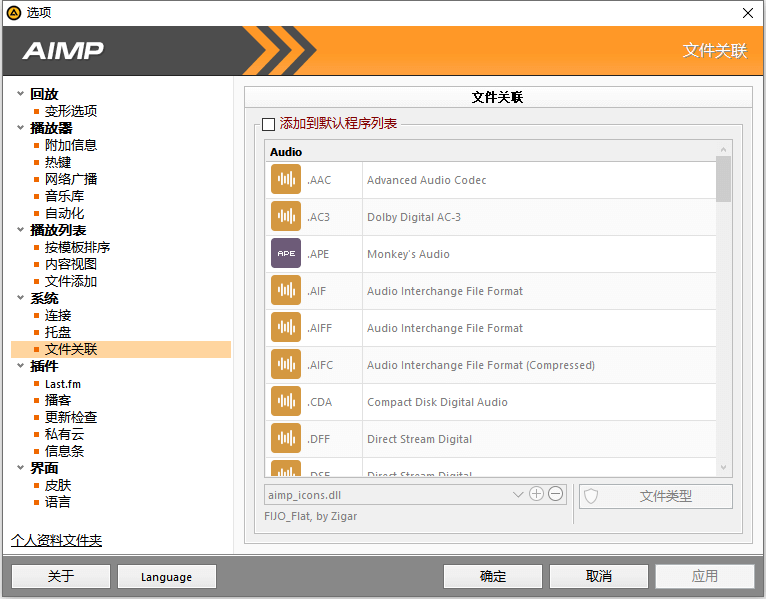The height and width of the screenshot is (599, 766).
Task: Collapse the 播放器 tree section
Action: pos(21,128)
